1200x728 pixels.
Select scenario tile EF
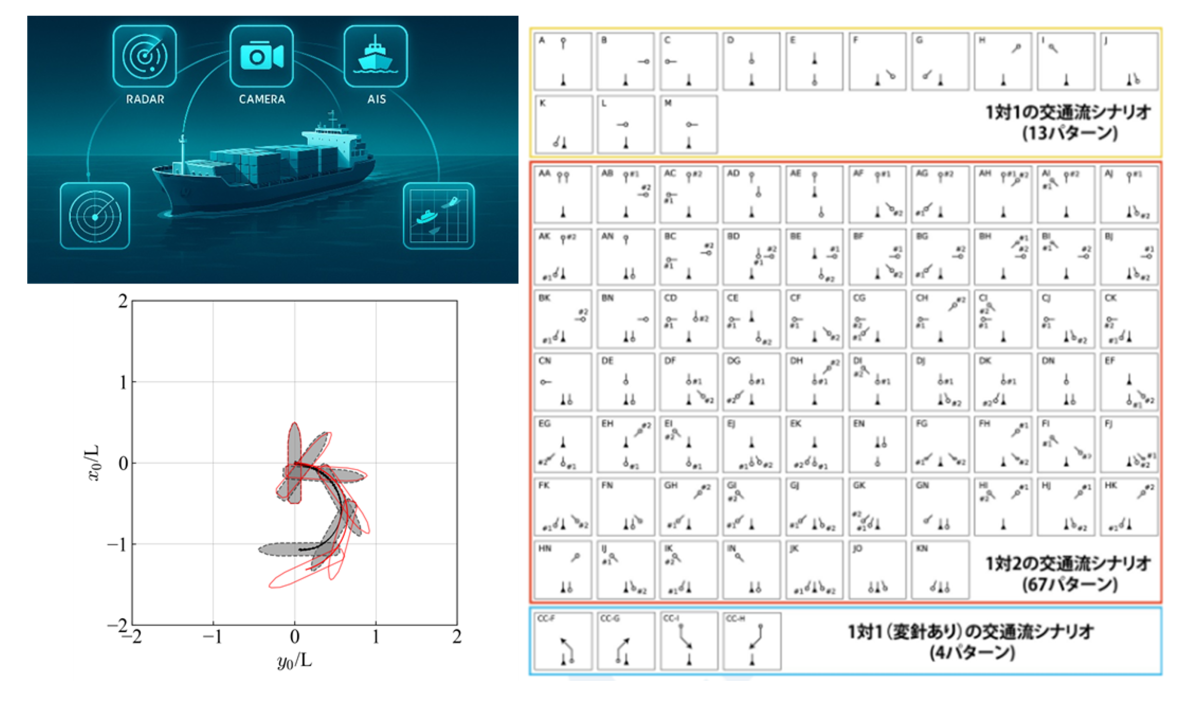1129,381
